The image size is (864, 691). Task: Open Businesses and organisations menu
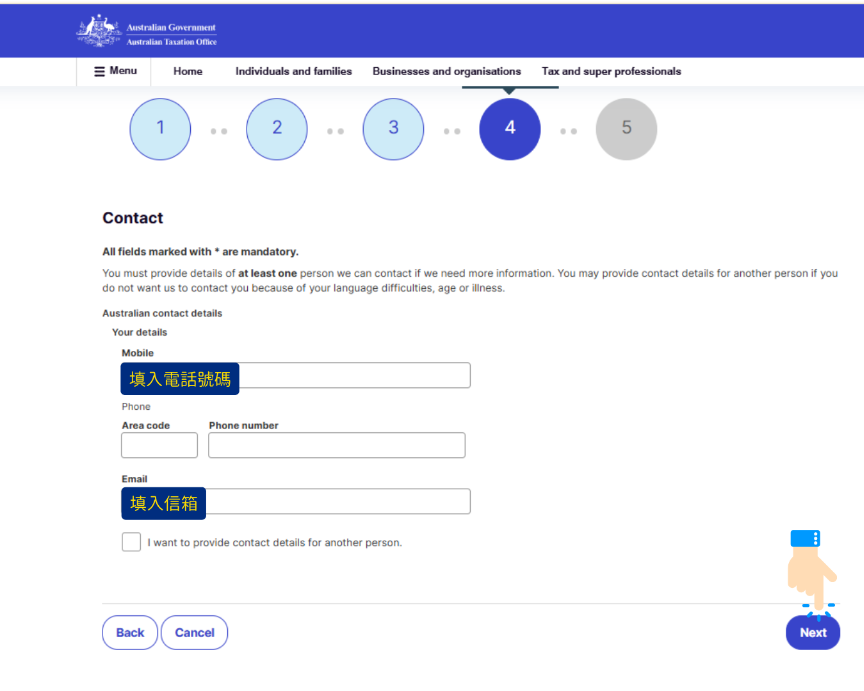pyautogui.click(x=446, y=71)
